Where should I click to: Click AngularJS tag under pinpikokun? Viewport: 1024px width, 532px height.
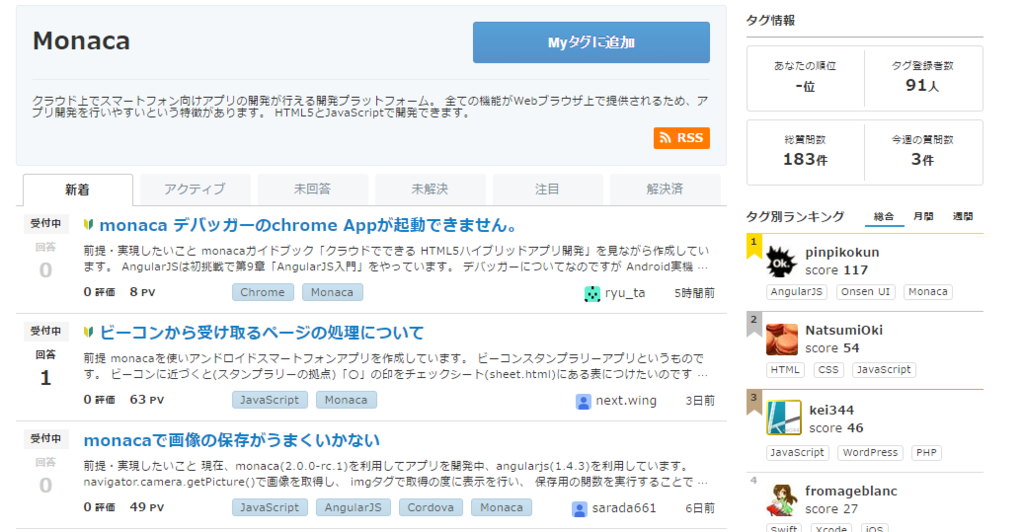coord(797,292)
